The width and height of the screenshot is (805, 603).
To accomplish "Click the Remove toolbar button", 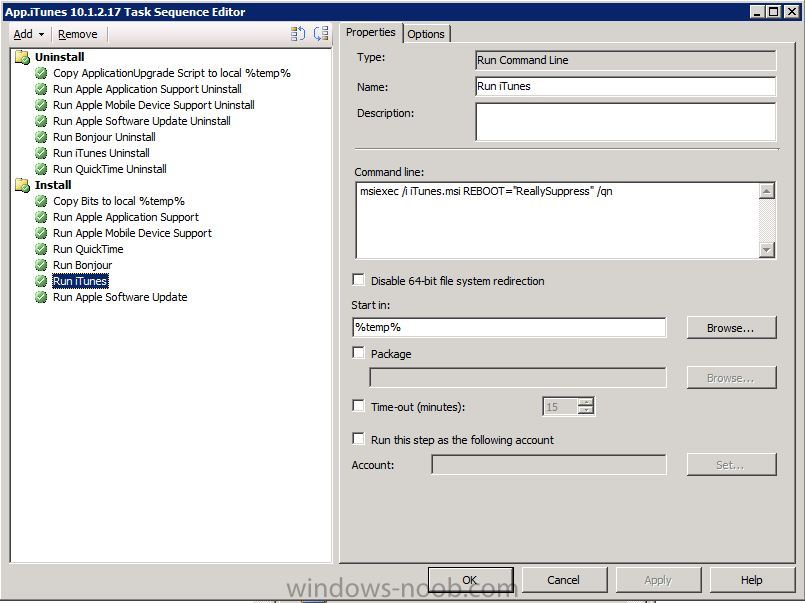I will pos(78,34).
